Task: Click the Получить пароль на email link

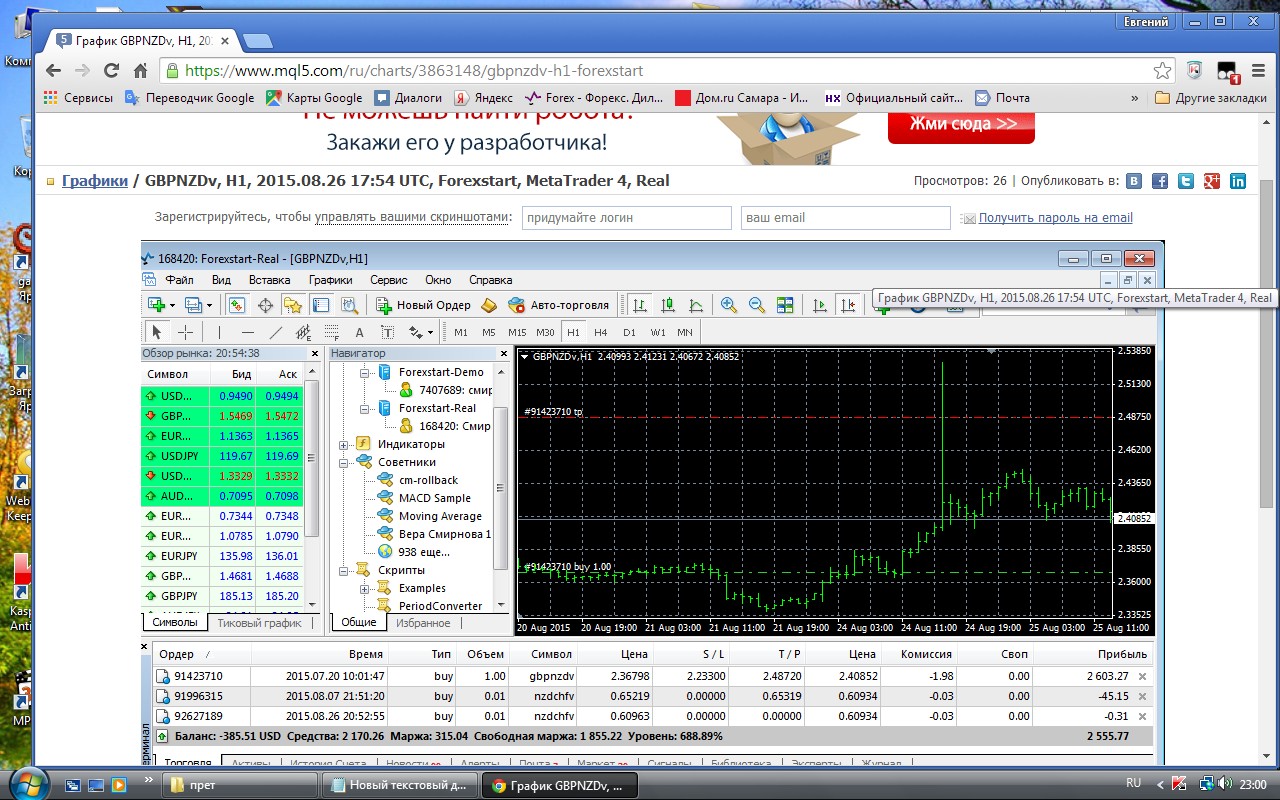Action: click(1055, 218)
